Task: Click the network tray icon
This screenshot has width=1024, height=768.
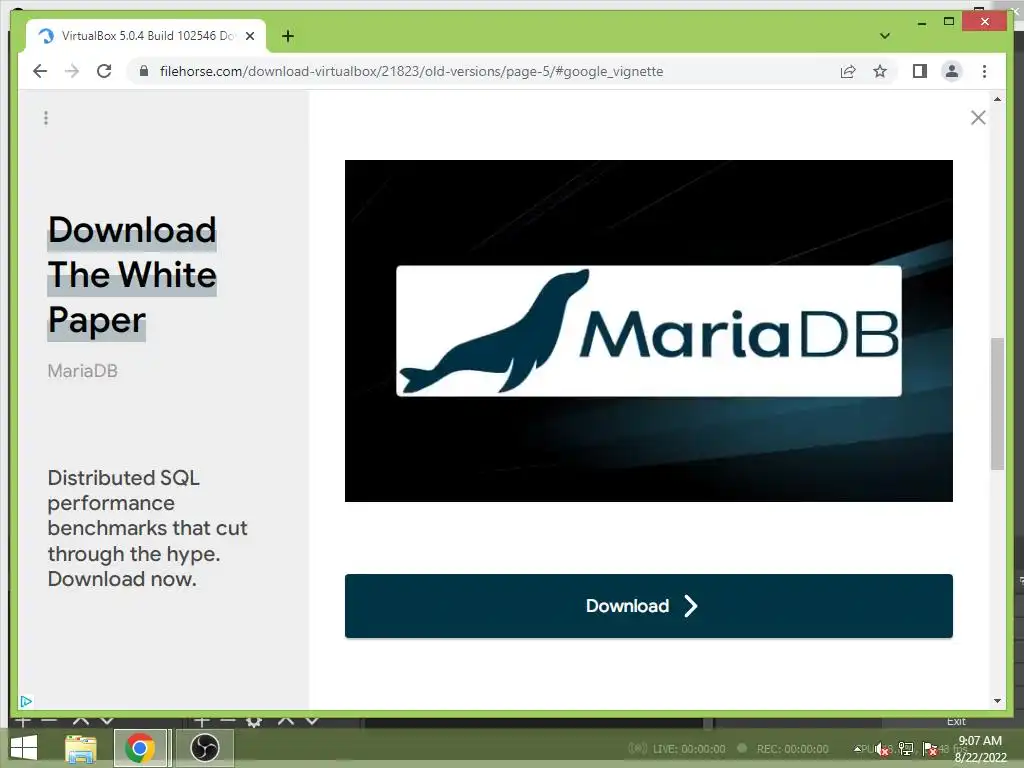Action: 906,749
